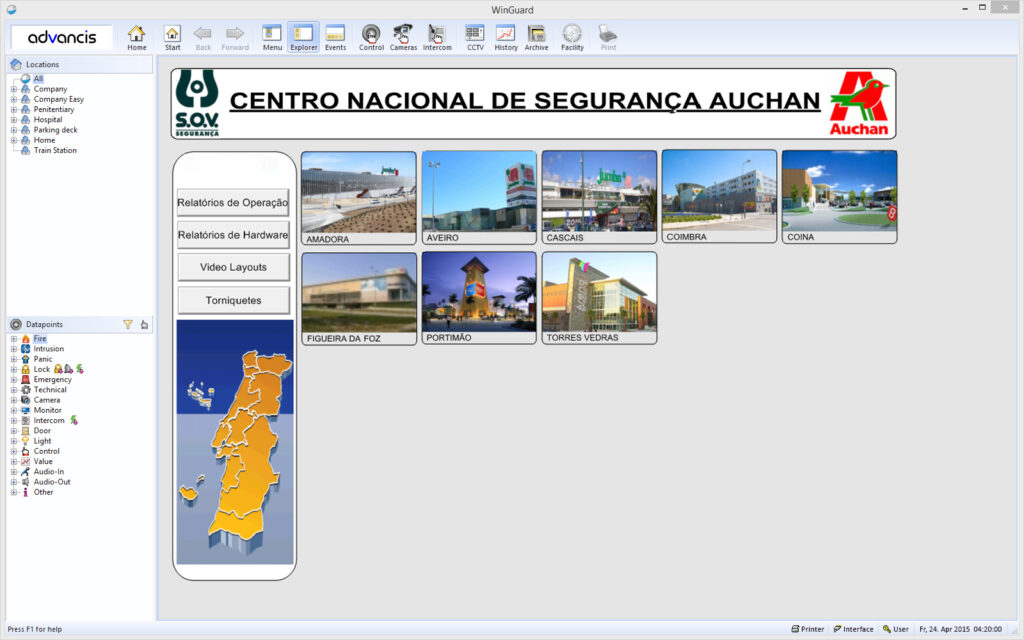Select the Lock datapoint

point(42,369)
